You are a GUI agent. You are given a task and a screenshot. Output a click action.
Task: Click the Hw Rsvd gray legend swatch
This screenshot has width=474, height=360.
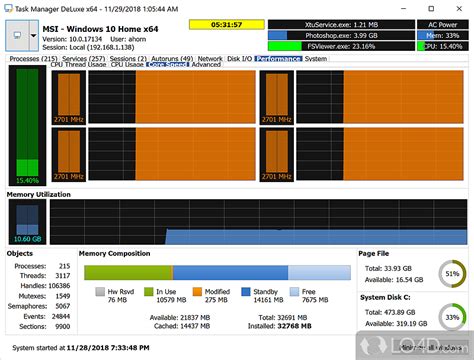pyautogui.click(x=100, y=292)
